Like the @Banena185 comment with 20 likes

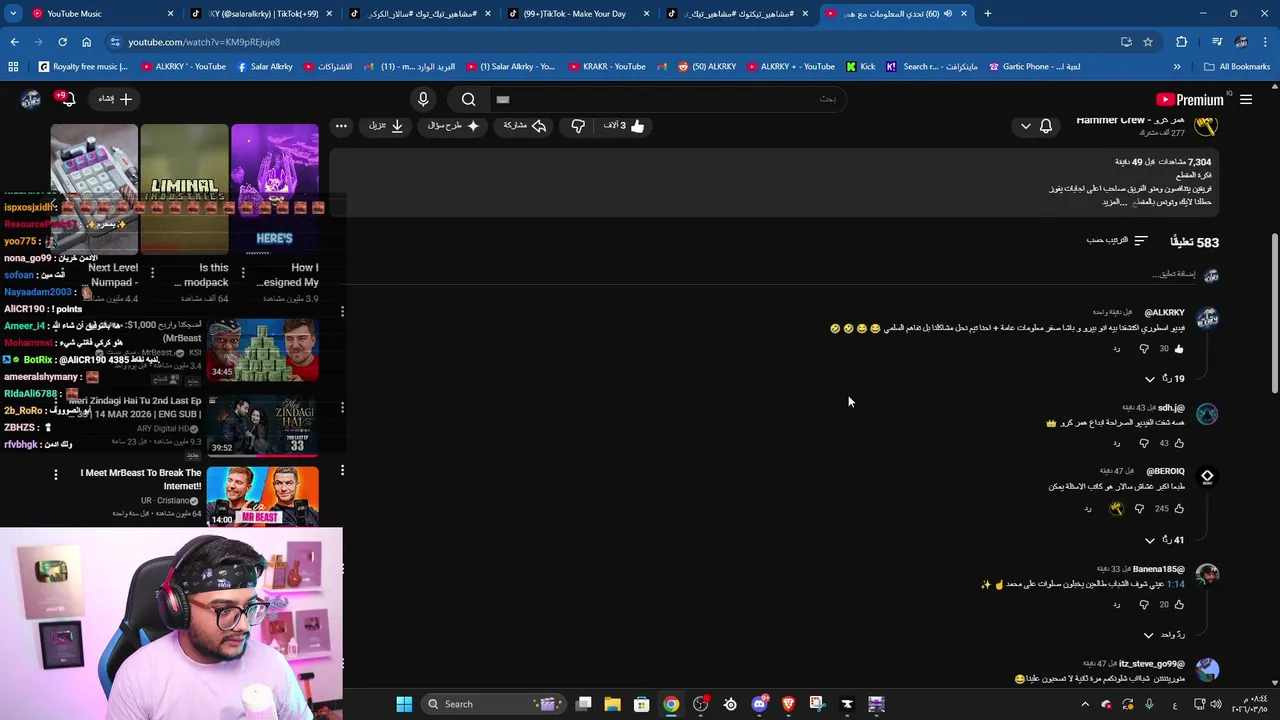1179,605
